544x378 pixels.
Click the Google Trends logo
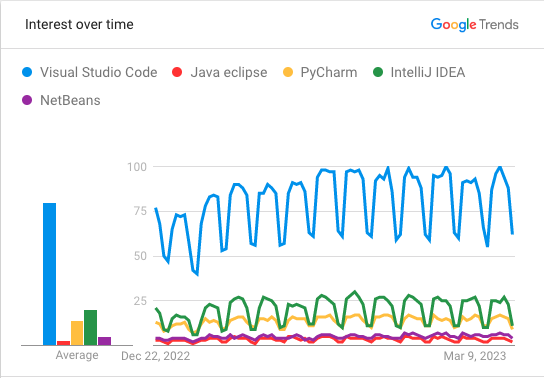474,25
